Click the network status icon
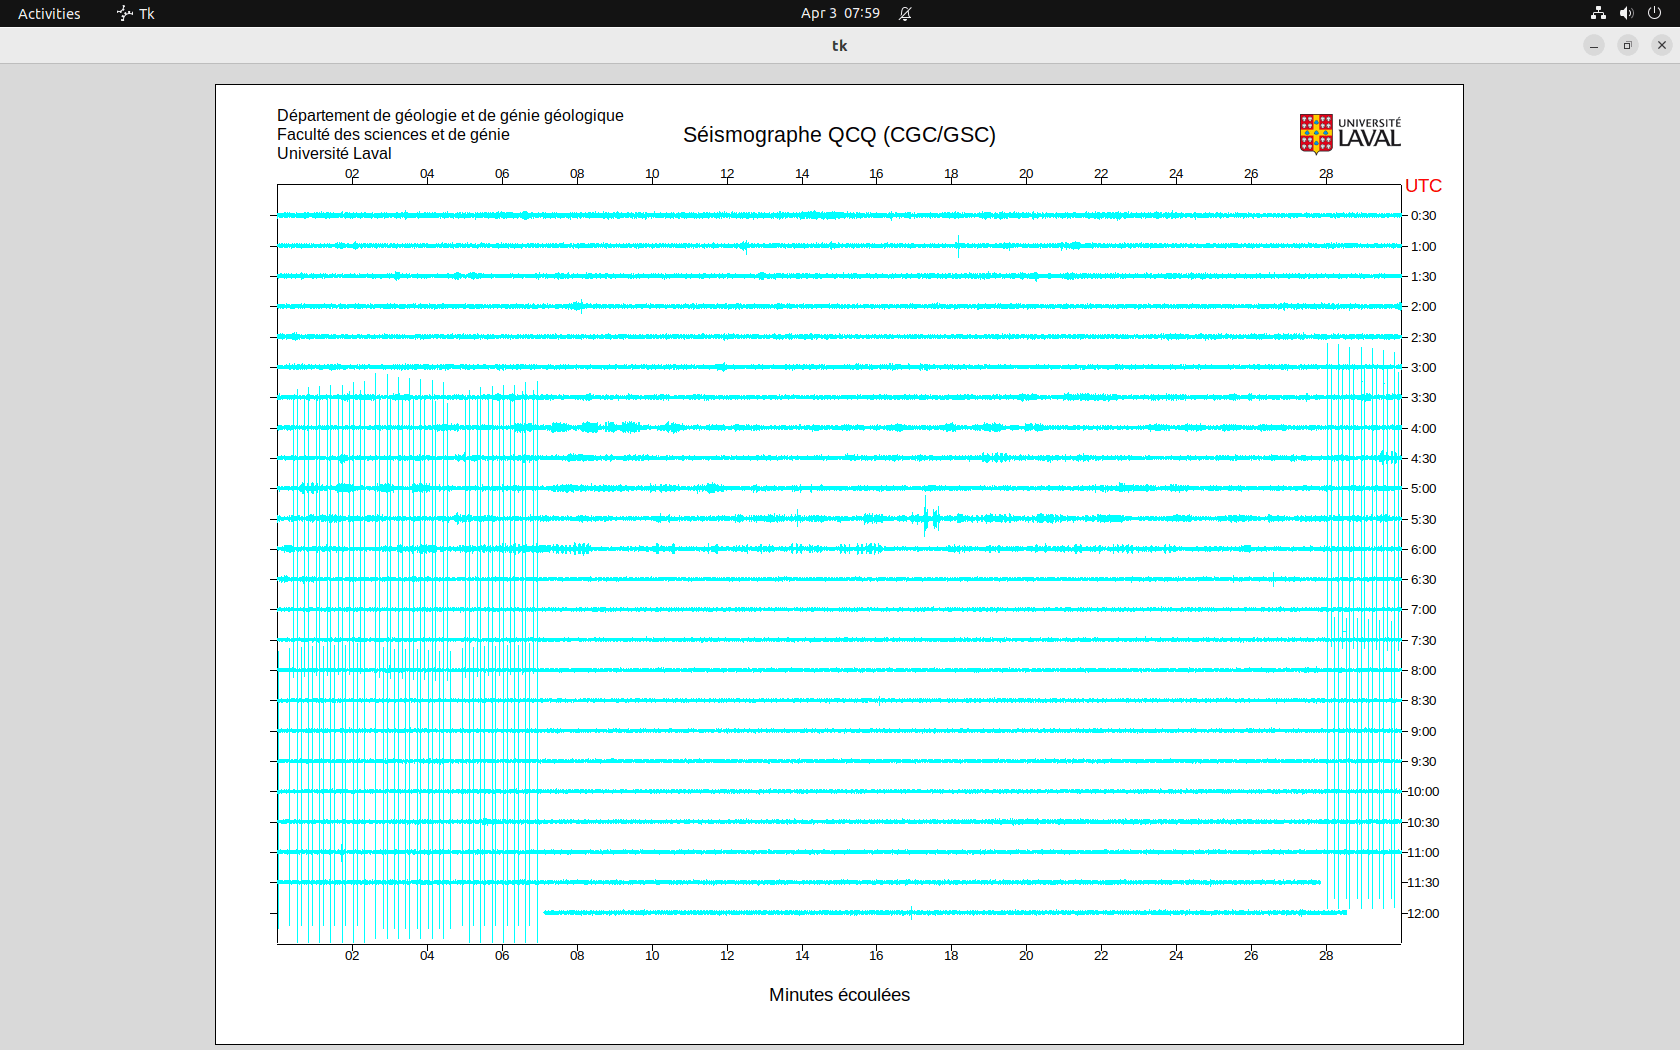Screen dimensions: 1680x1050 1598,13
